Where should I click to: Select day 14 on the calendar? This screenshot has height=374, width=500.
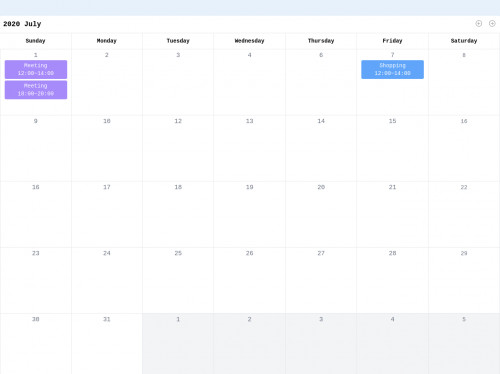[x=321, y=148]
